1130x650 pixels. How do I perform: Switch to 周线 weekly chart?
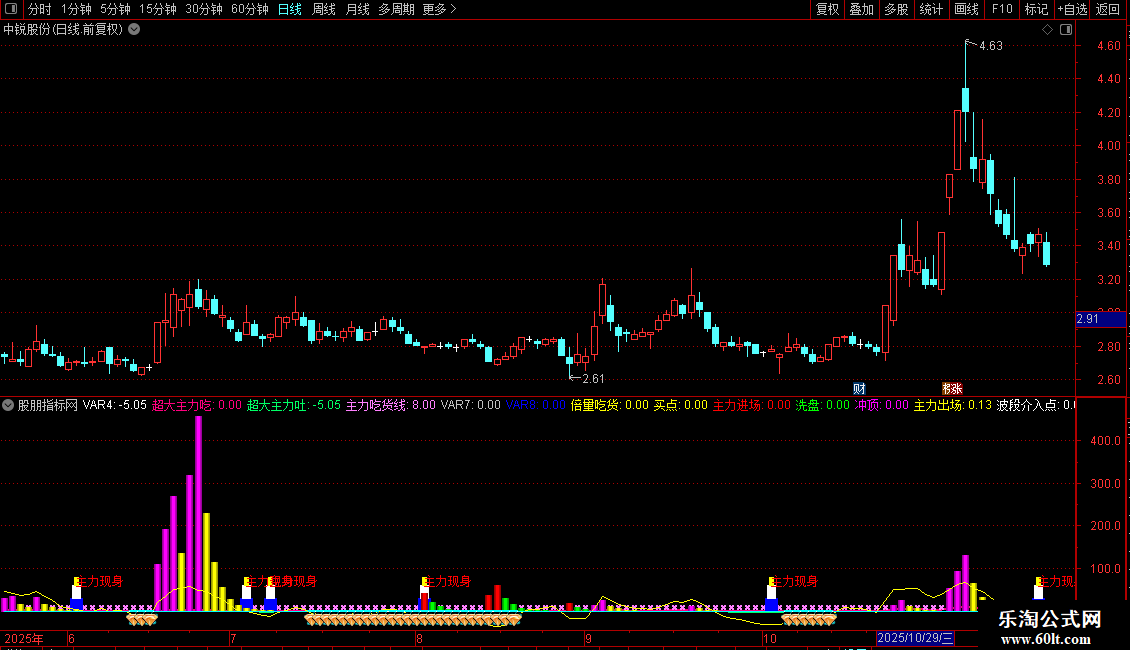pyautogui.click(x=324, y=9)
